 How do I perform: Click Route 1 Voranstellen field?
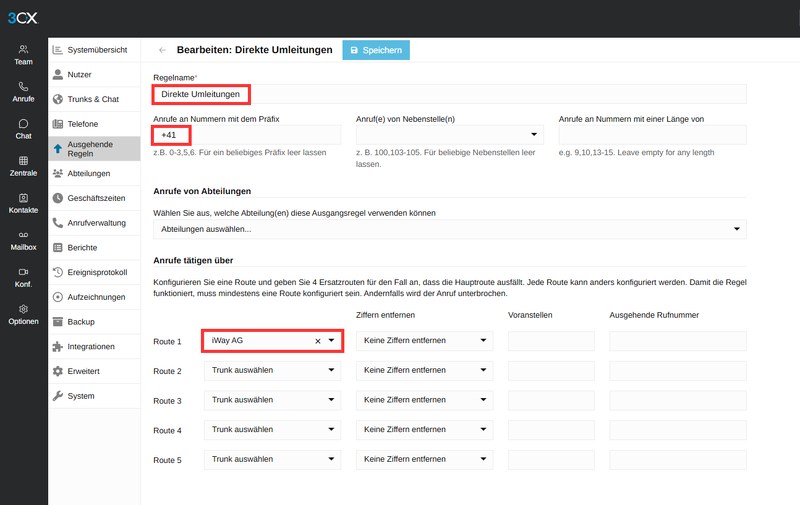pos(551,341)
